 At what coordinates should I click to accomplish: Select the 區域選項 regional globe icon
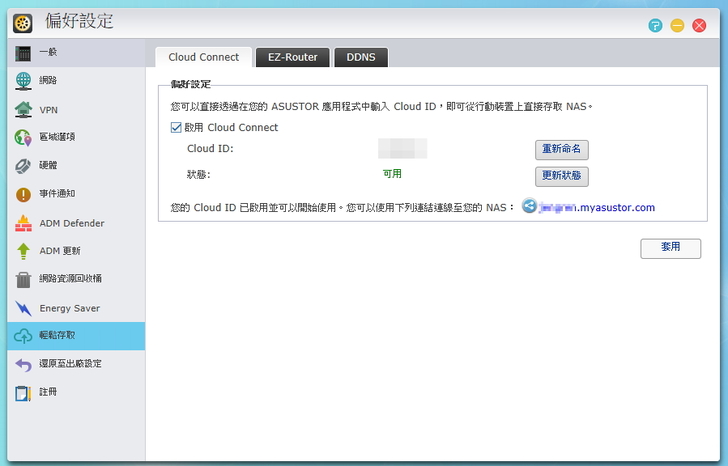click(x=23, y=137)
